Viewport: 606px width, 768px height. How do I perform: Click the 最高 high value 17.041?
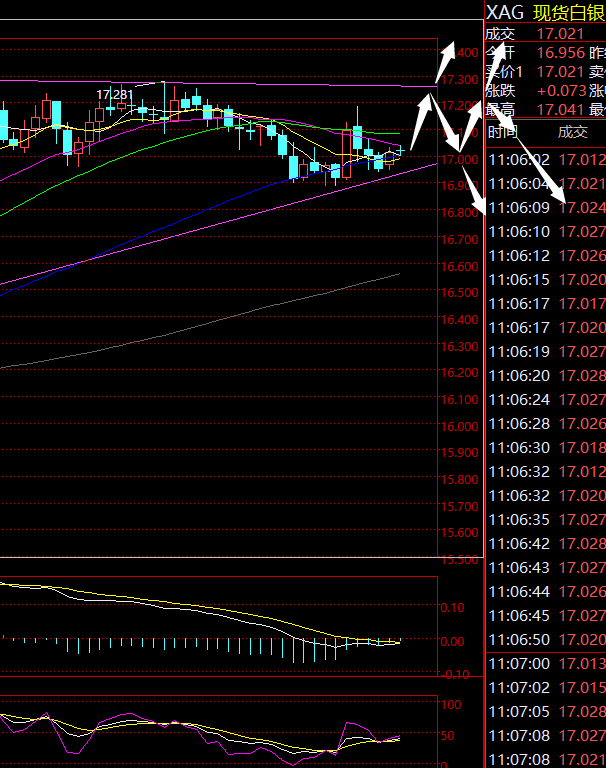pyautogui.click(x=560, y=110)
